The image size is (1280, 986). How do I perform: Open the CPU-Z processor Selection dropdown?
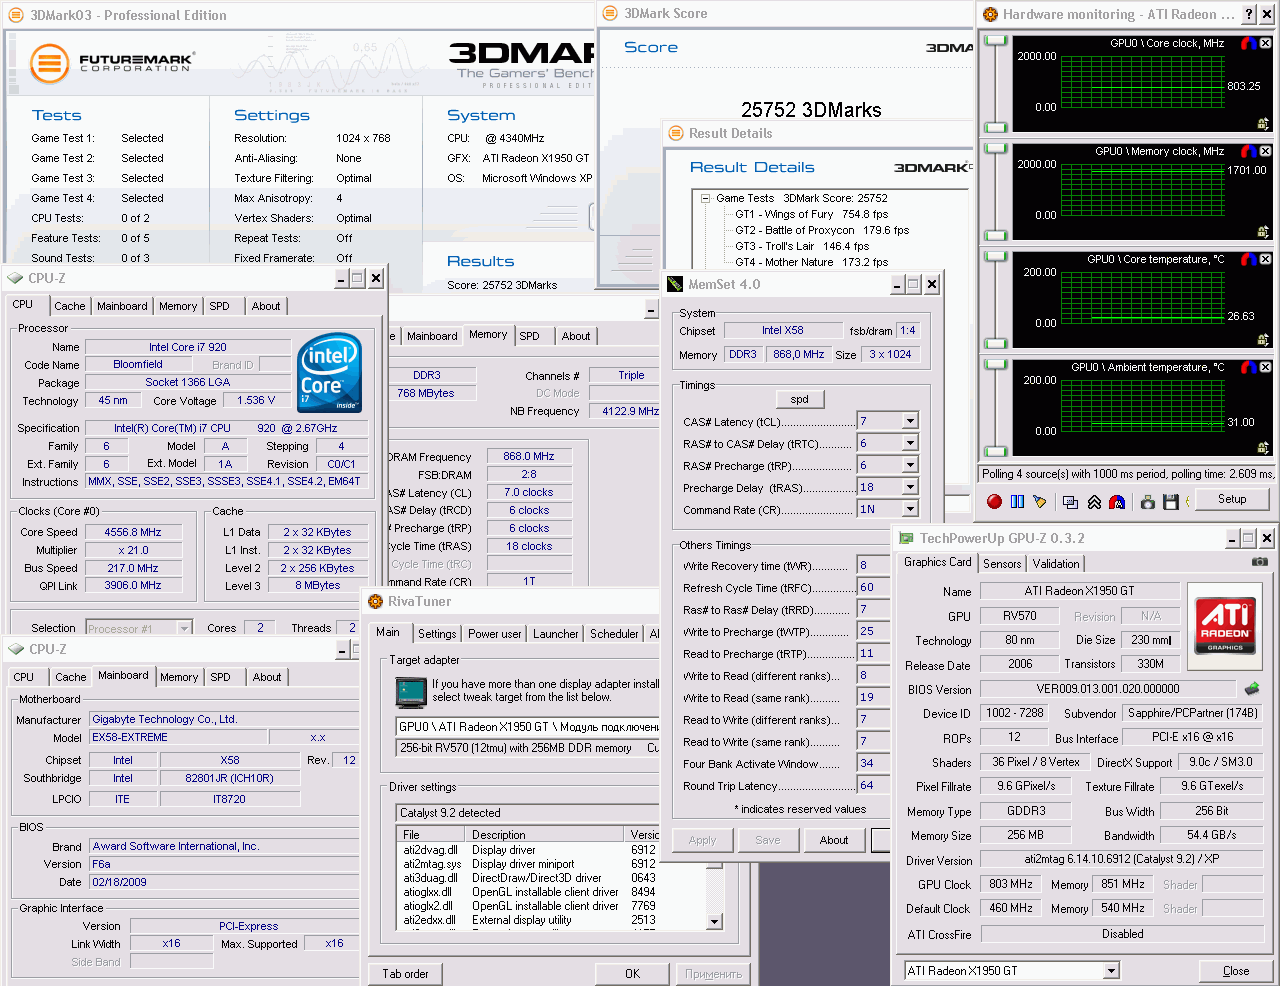(x=184, y=628)
